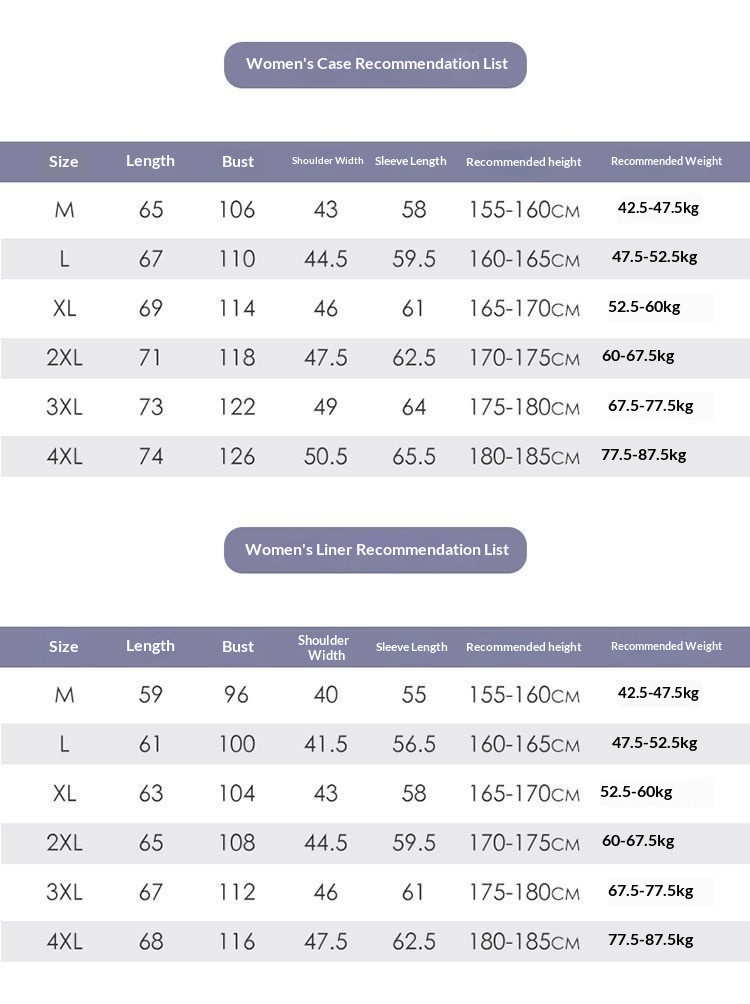Select Sleeve Length header in Liner table
750x1004 pixels.
click(x=411, y=647)
